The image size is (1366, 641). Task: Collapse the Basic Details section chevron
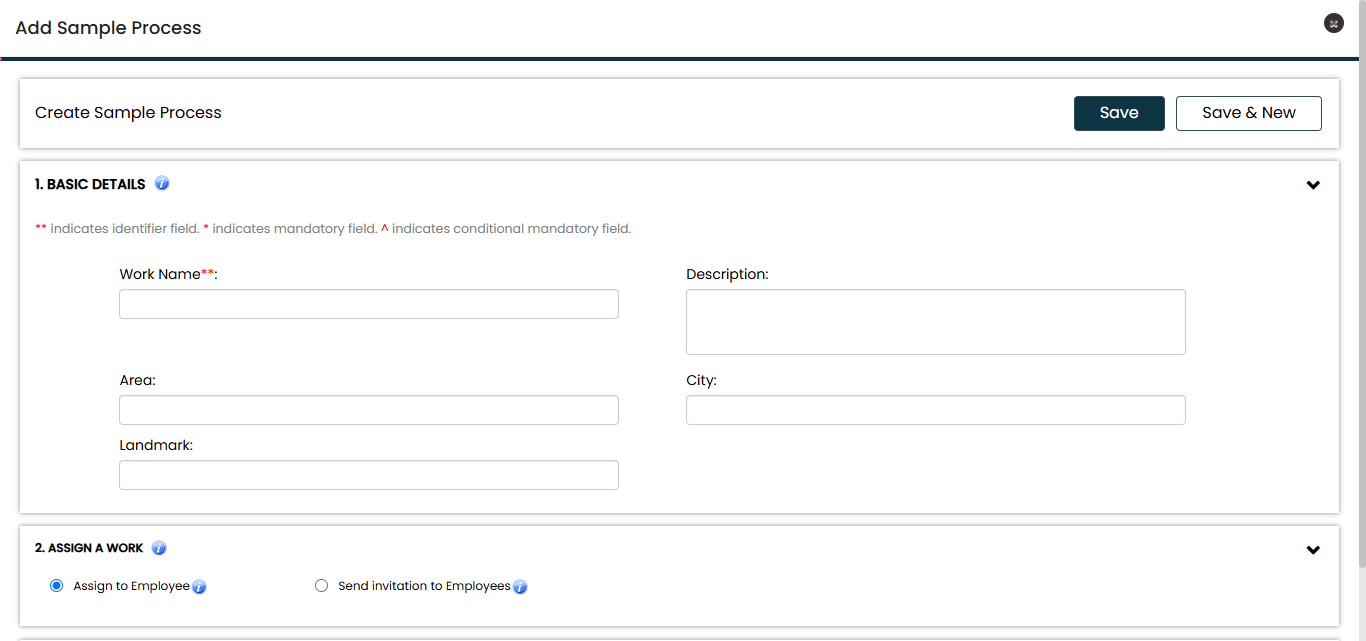(x=1313, y=185)
